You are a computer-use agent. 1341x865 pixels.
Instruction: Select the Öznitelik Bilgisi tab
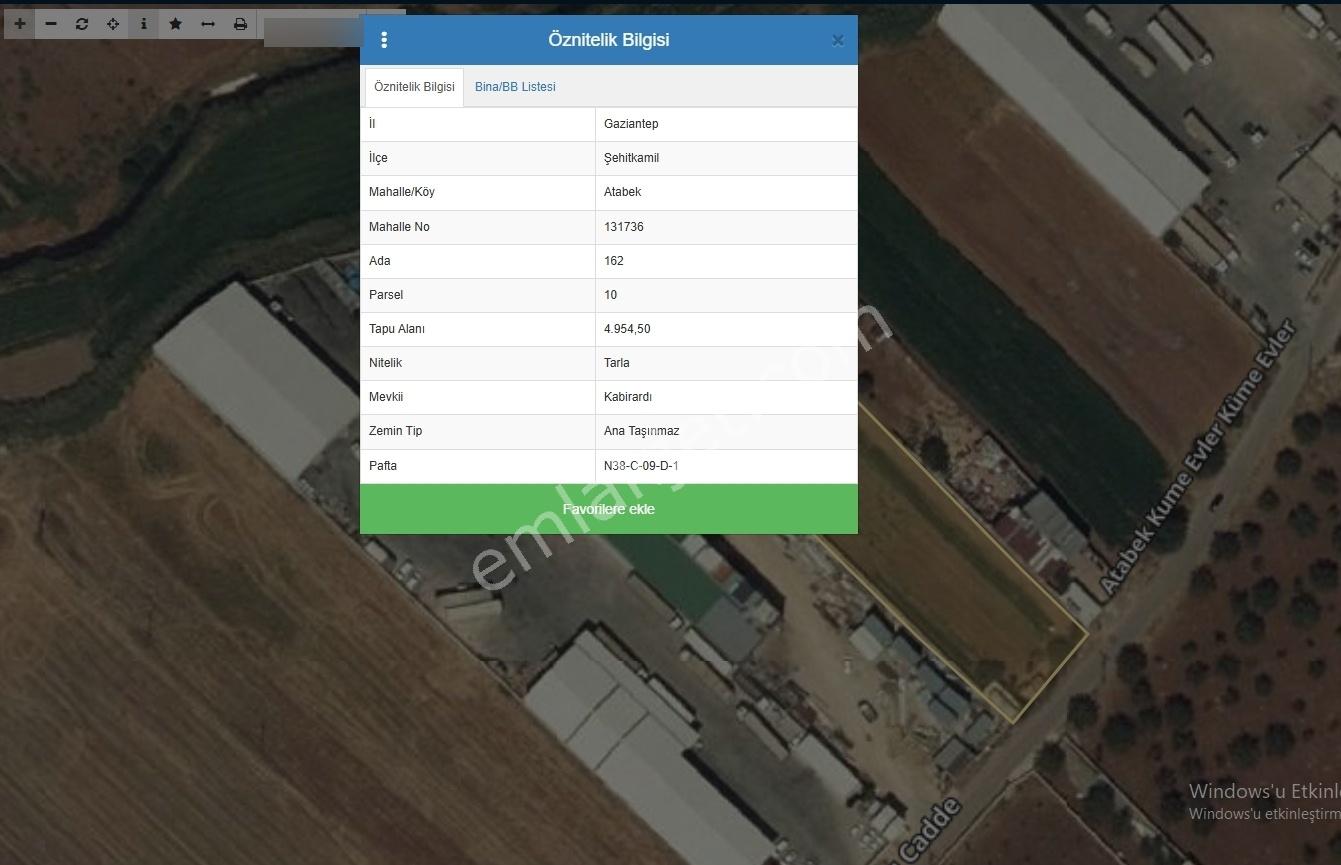point(414,87)
